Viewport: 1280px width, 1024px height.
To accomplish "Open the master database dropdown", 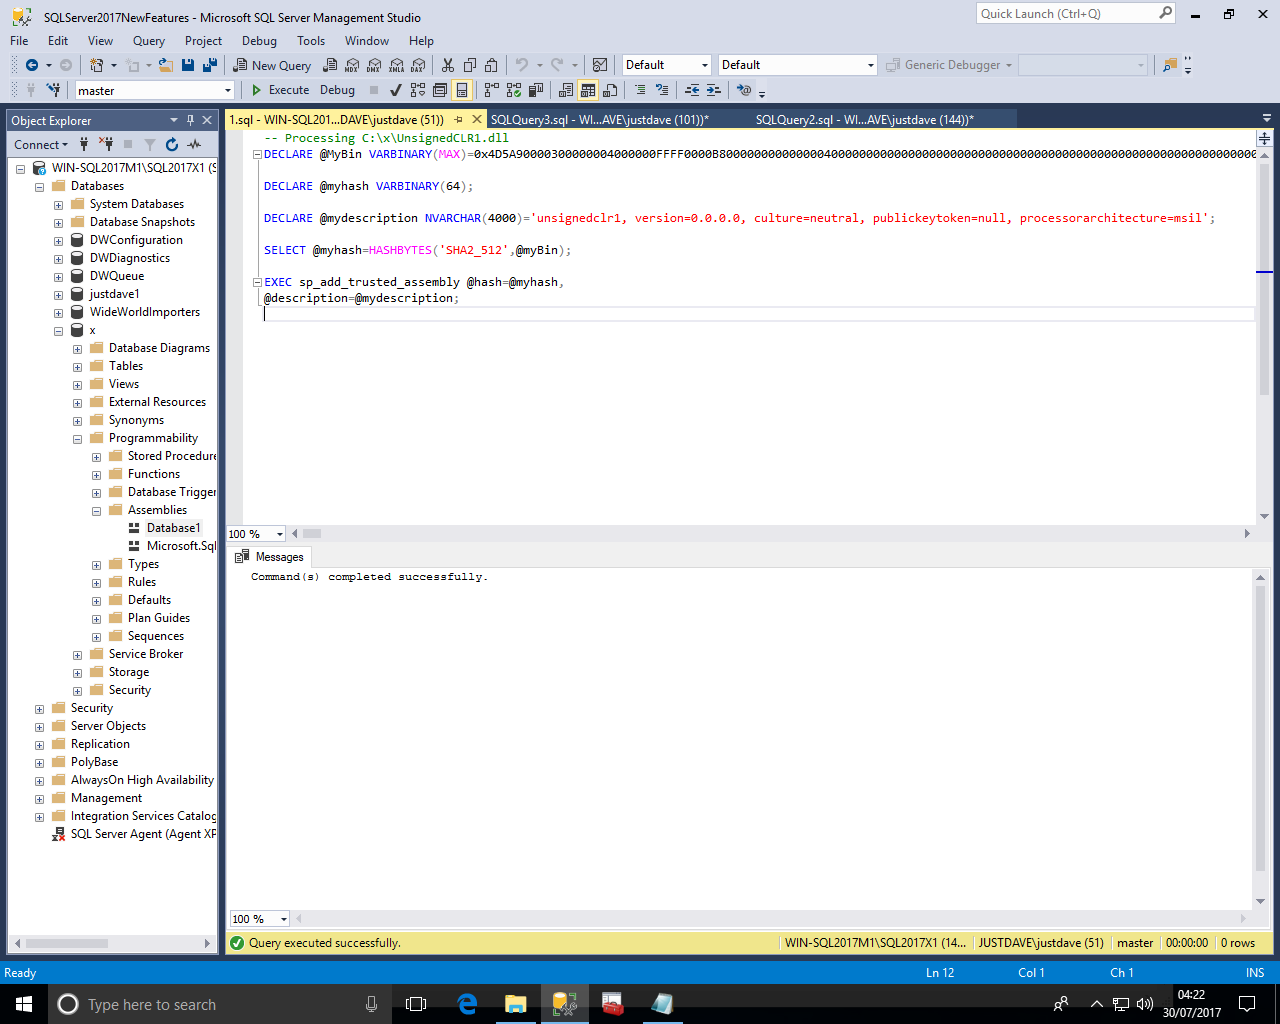I will pos(228,91).
